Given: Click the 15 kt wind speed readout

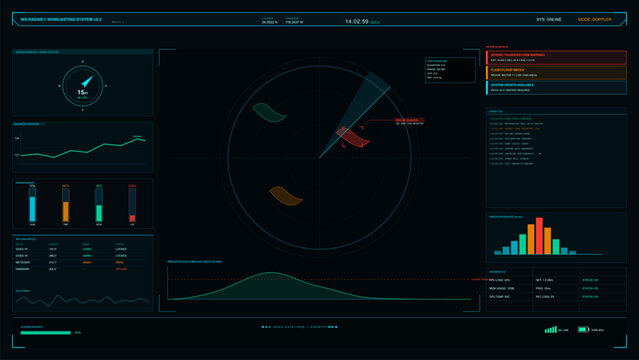Looking at the screenshot, I should click(82, 93).
